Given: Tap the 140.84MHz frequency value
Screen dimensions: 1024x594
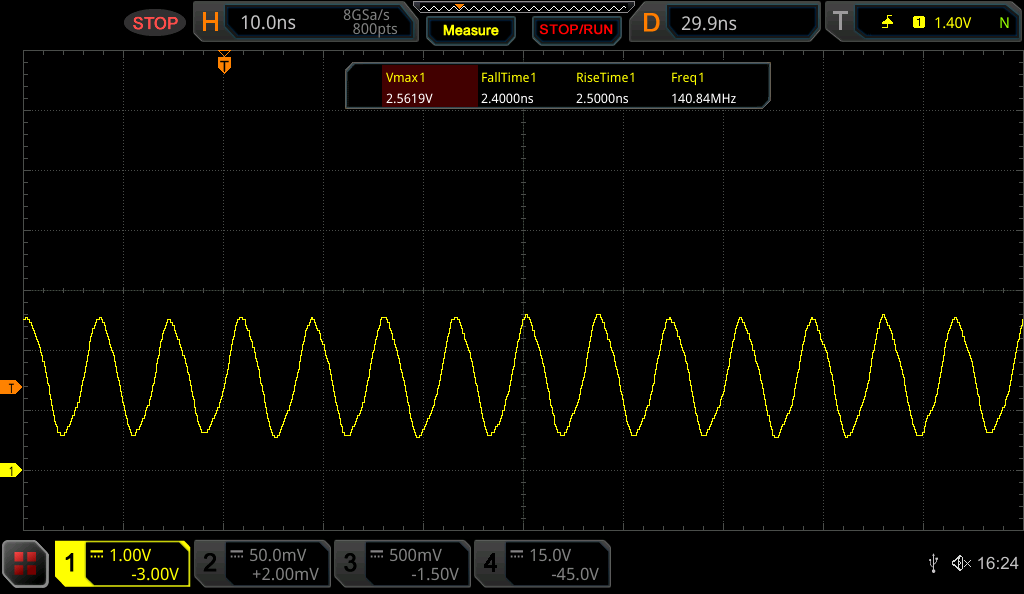Looking at the screenshot, I should (x=703, y=99).
